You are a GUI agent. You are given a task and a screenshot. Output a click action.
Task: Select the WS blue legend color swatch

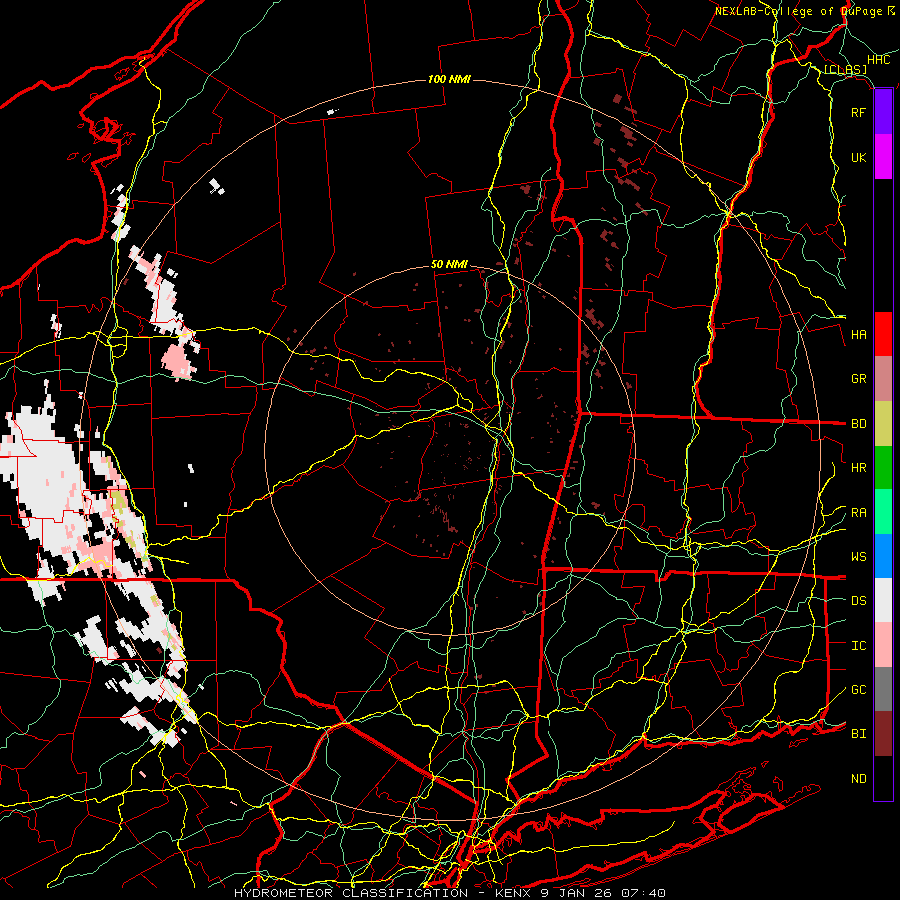coord(883,556)
